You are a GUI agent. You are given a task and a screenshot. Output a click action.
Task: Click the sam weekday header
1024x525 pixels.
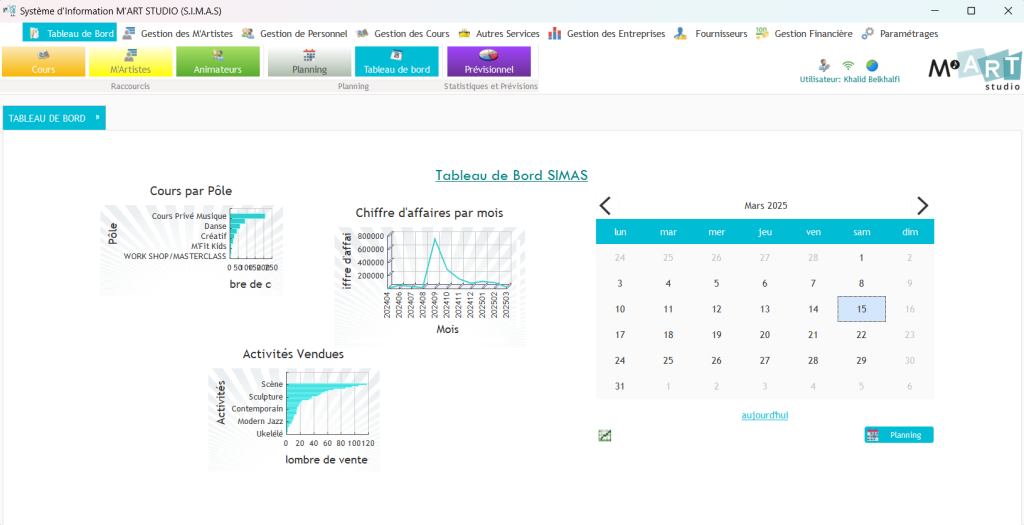pyautogui.click(x=861, y=232)
